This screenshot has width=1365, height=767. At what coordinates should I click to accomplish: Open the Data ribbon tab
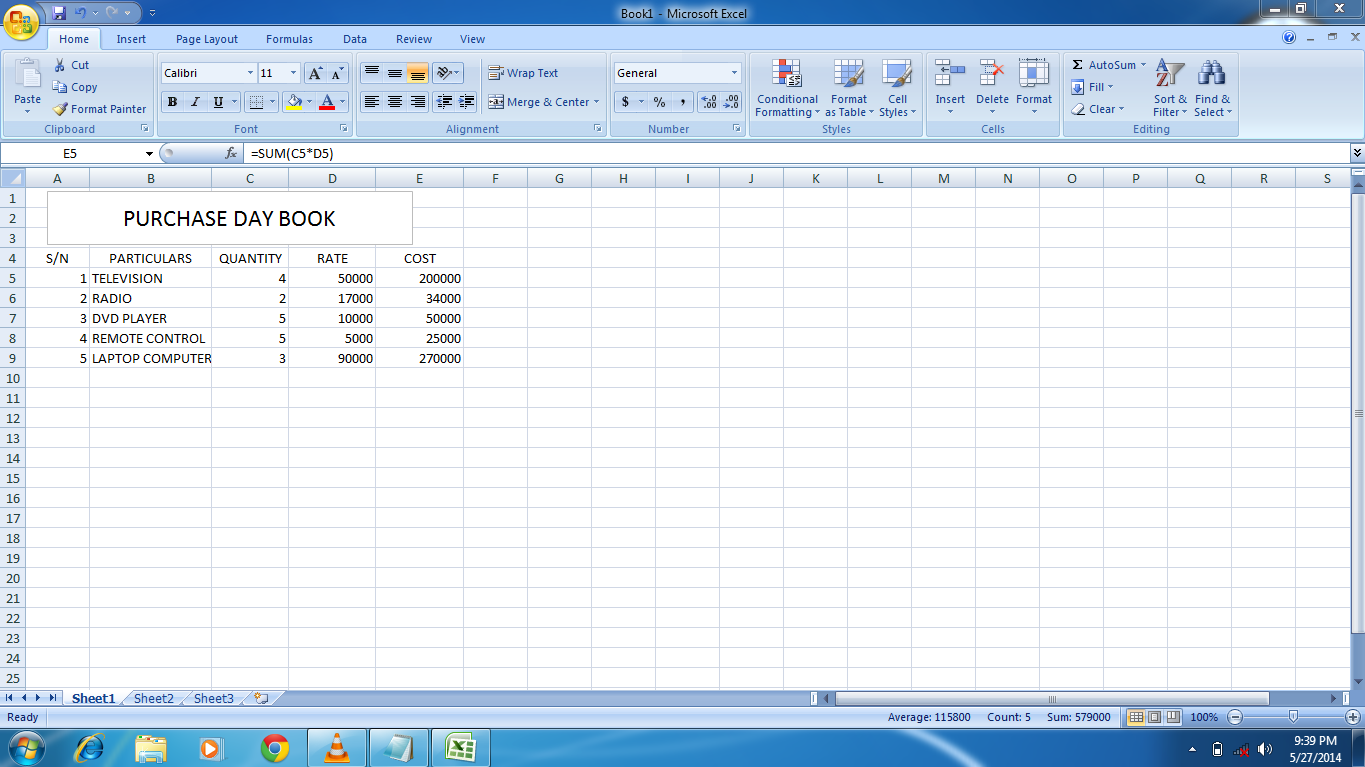pos(355,39)
